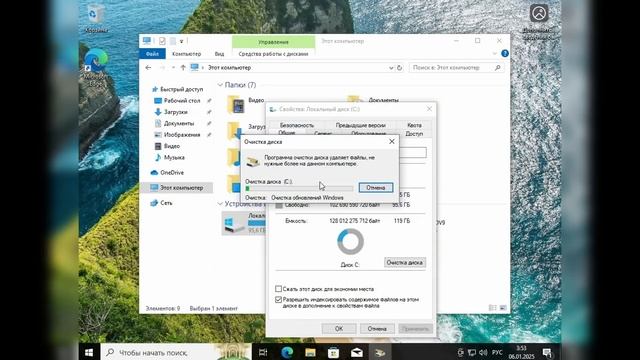Open the File ribbon tab
Viewport: 640px width, 360px height.
(x=152, y=53)
